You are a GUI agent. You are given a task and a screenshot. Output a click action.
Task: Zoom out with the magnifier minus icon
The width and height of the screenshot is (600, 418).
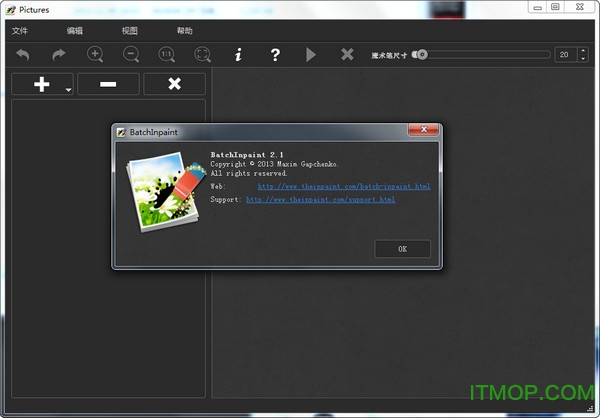(x=131, y=54)
